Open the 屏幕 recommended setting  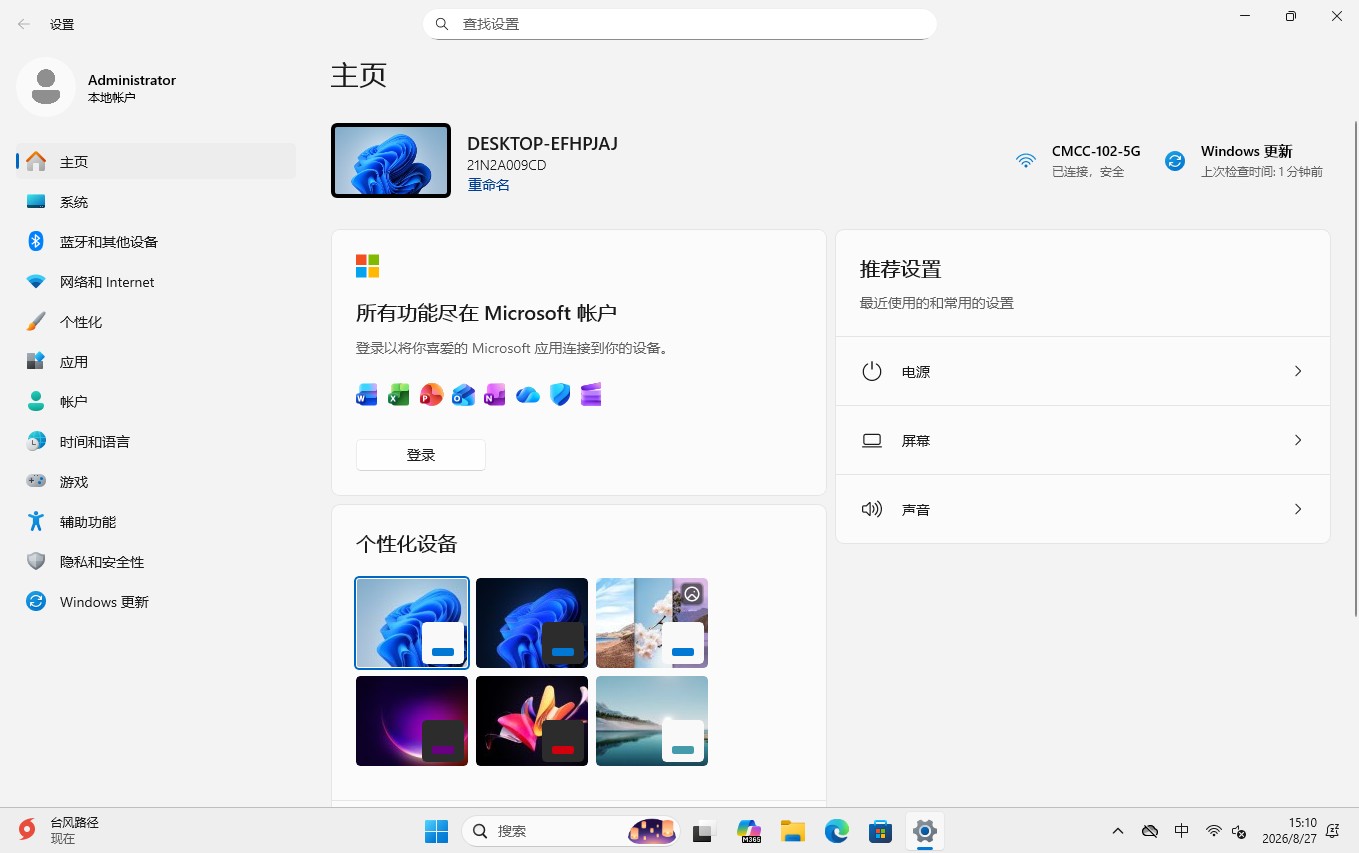[x=1083, y=440]
